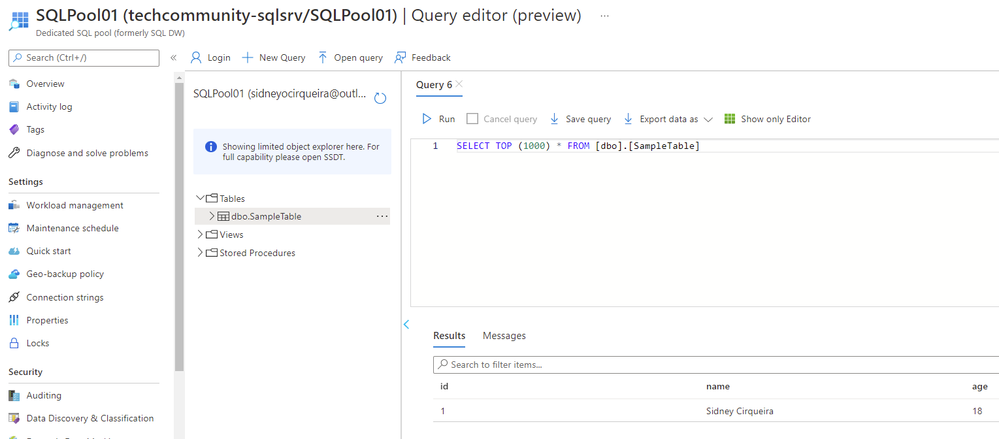Image resolution: width=999 pixels, height=439 pixels.
Task: Open Properties in the sidebar
Action: click(47, 320)
